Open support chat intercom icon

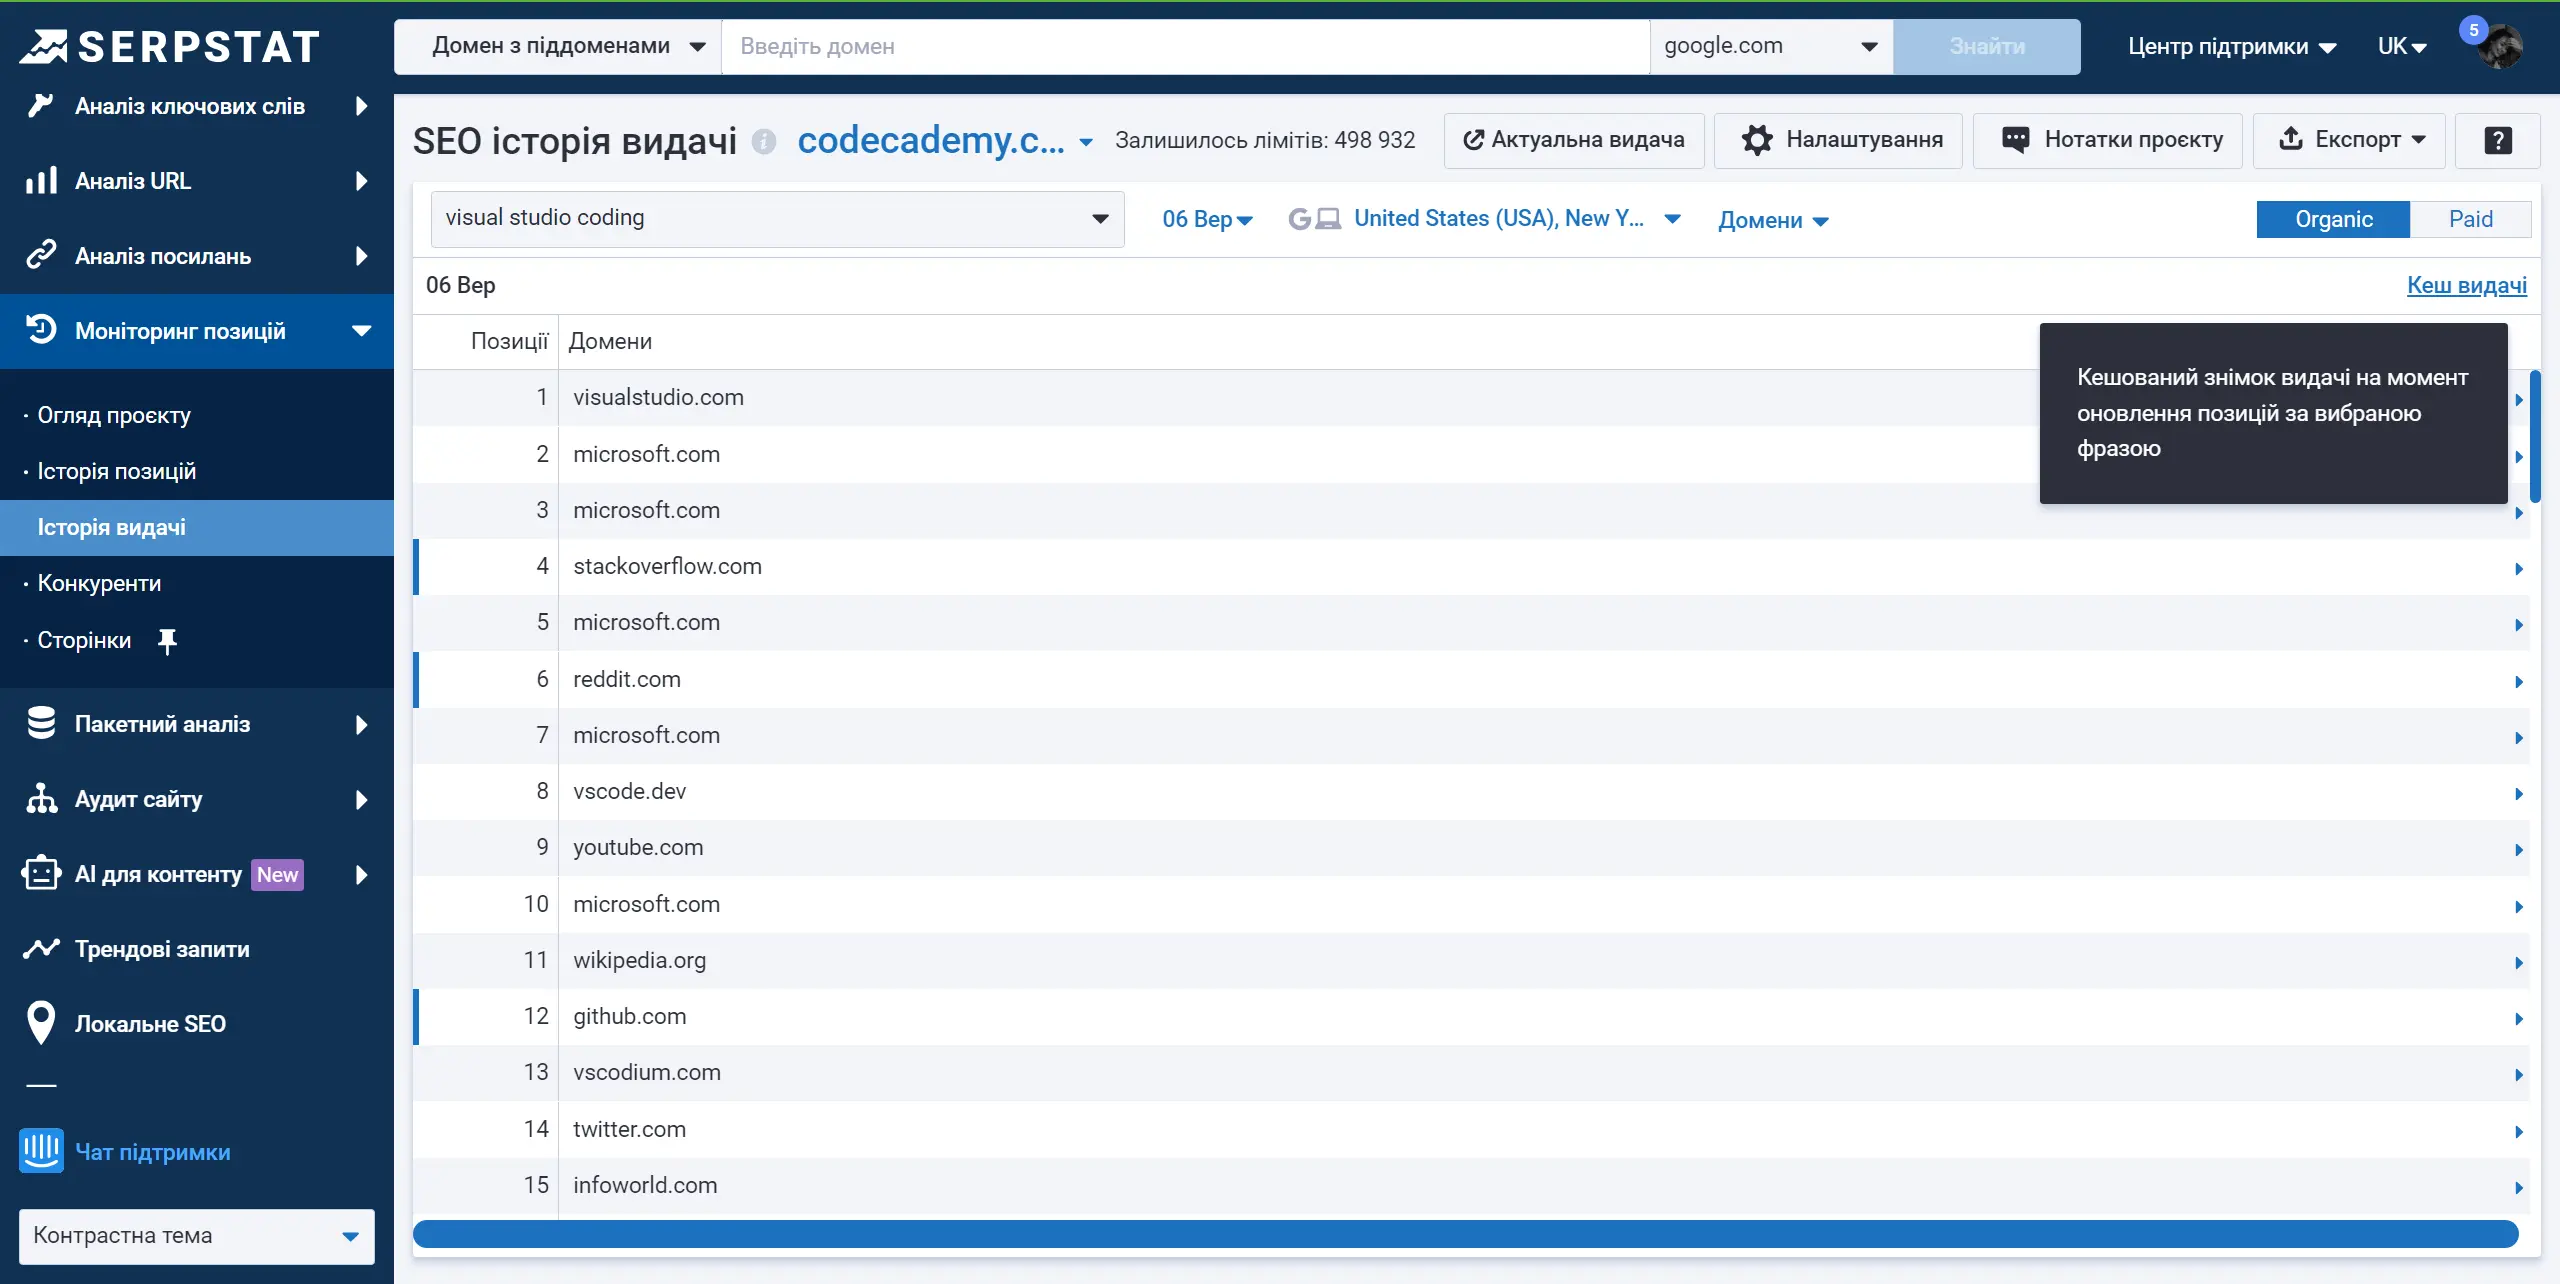41,1151
